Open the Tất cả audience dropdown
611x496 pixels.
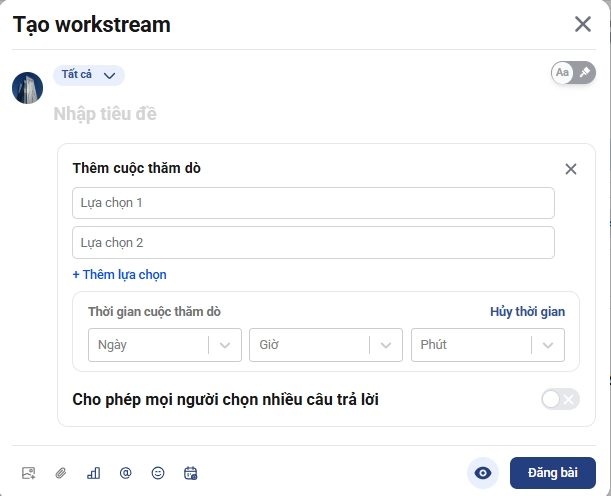click(89, 75)
